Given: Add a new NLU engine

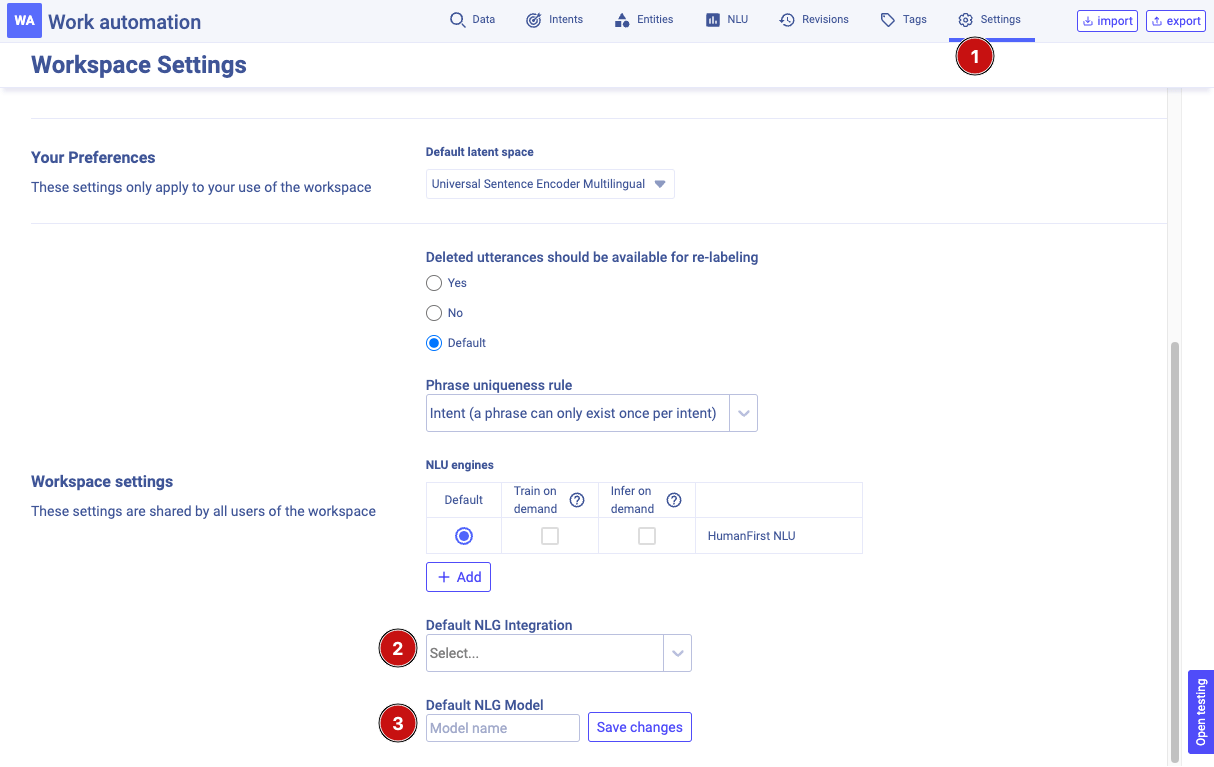Looking at the screenshot, I should [x=458, y=576].
